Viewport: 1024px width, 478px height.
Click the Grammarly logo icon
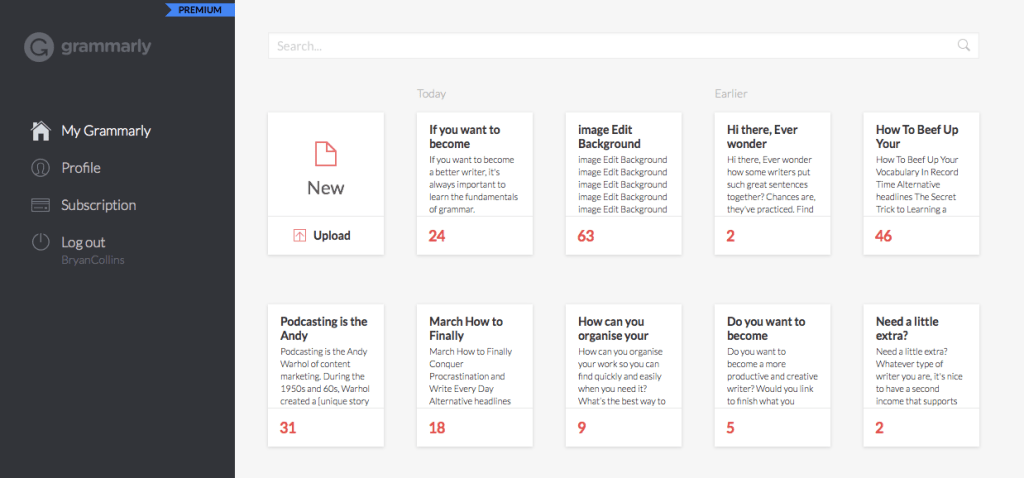(38, 47)
